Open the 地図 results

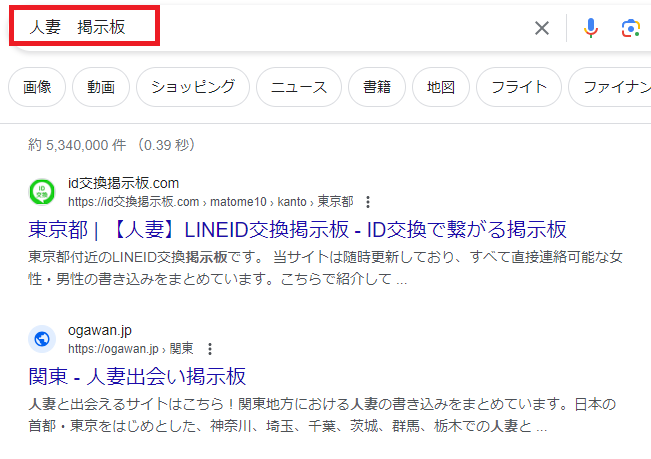click(440, 87)
